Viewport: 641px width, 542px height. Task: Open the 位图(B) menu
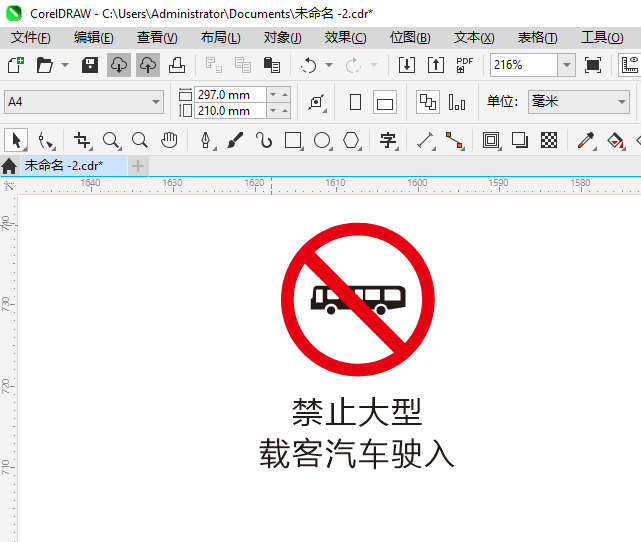point(410,38)
